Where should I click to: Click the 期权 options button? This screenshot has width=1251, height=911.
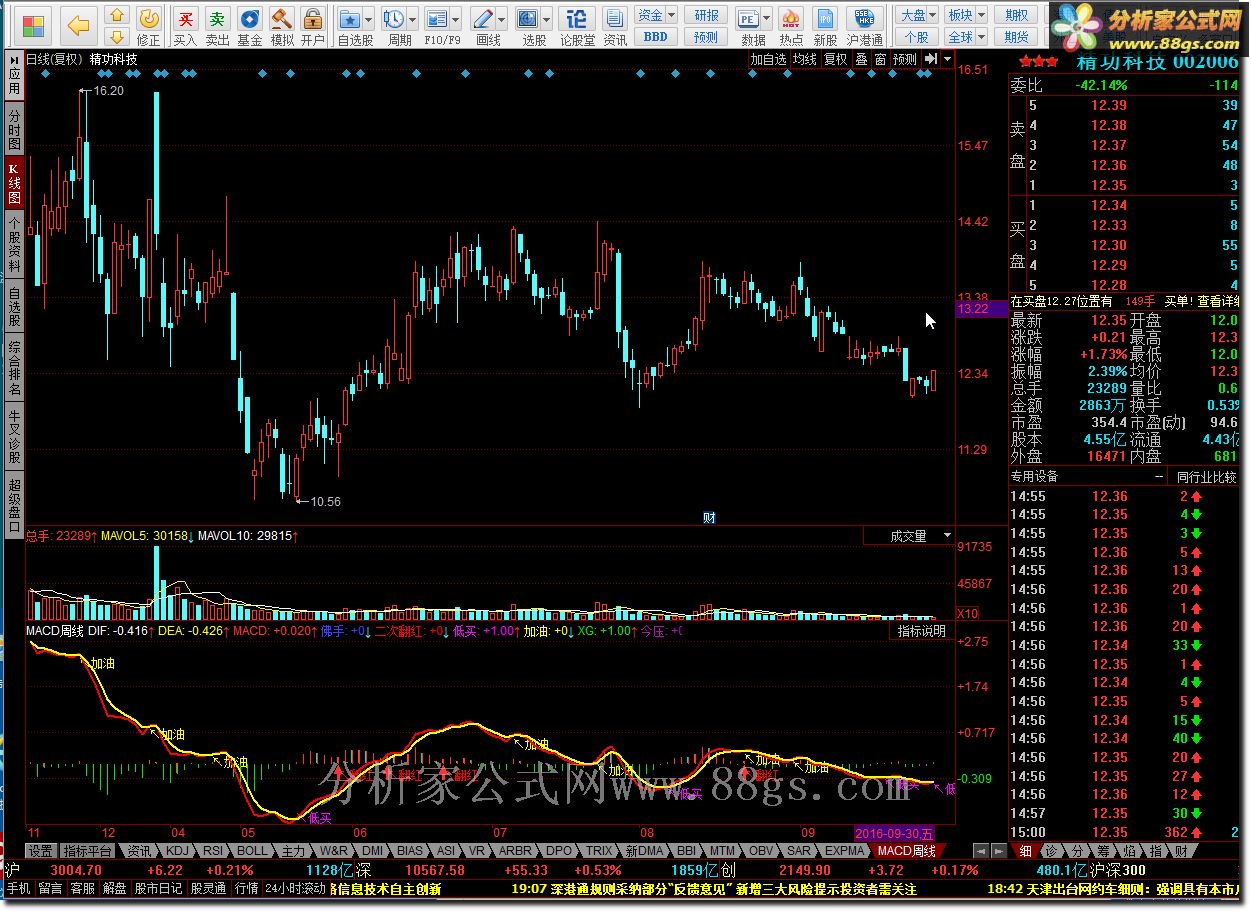coord(1017,15)
